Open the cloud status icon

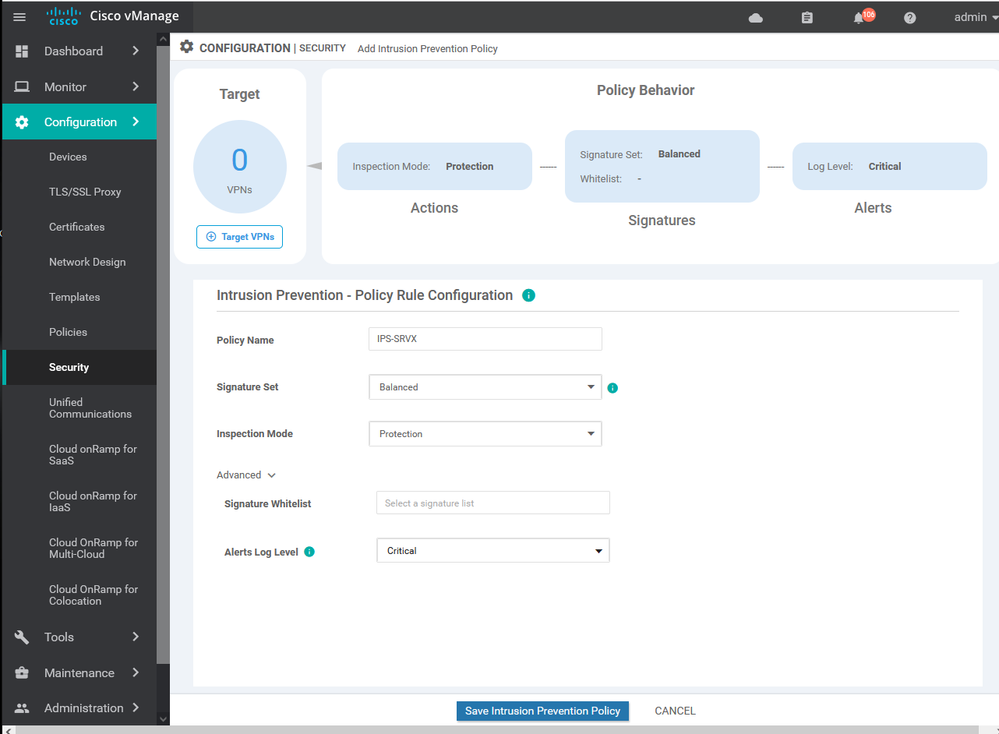click(x=756, y=18)
